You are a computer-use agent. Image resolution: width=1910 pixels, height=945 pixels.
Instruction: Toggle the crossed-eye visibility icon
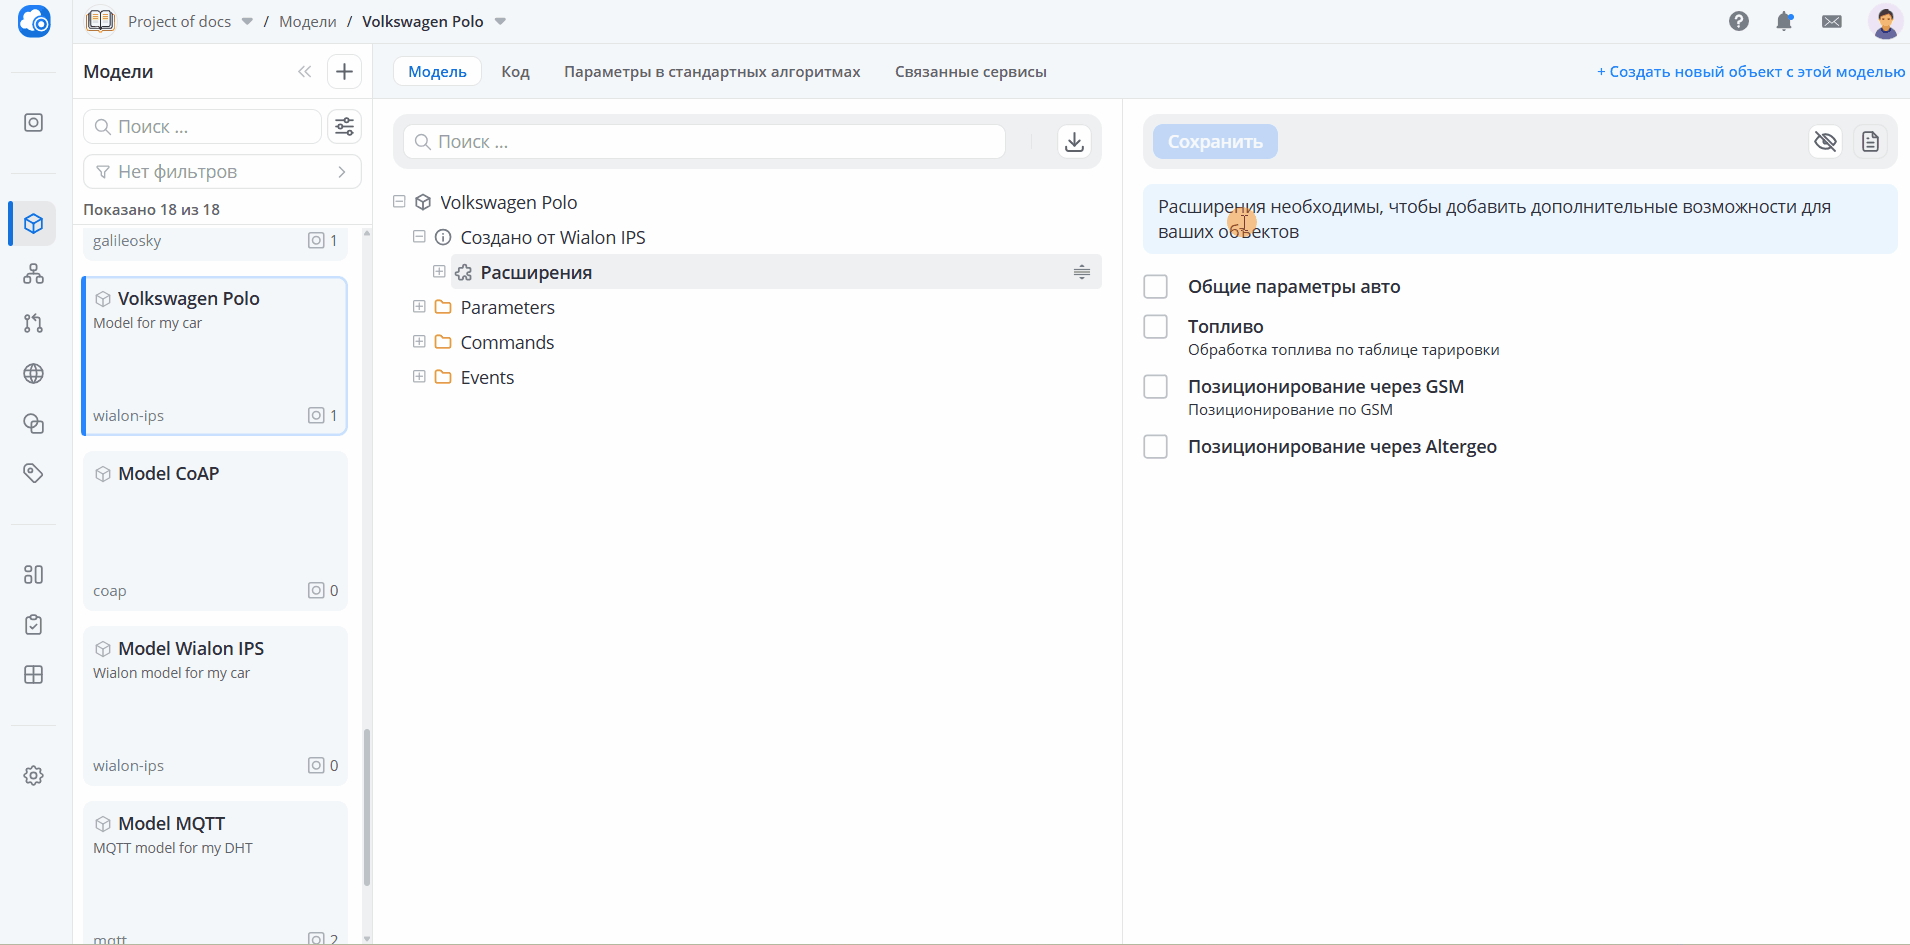(x=1825, y=142)
